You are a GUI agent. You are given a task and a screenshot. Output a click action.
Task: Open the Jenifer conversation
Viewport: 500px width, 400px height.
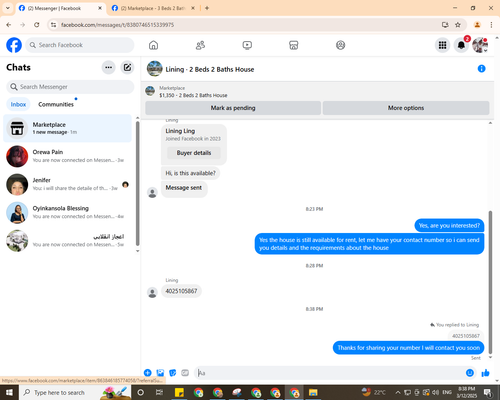[x=67, y=184]
